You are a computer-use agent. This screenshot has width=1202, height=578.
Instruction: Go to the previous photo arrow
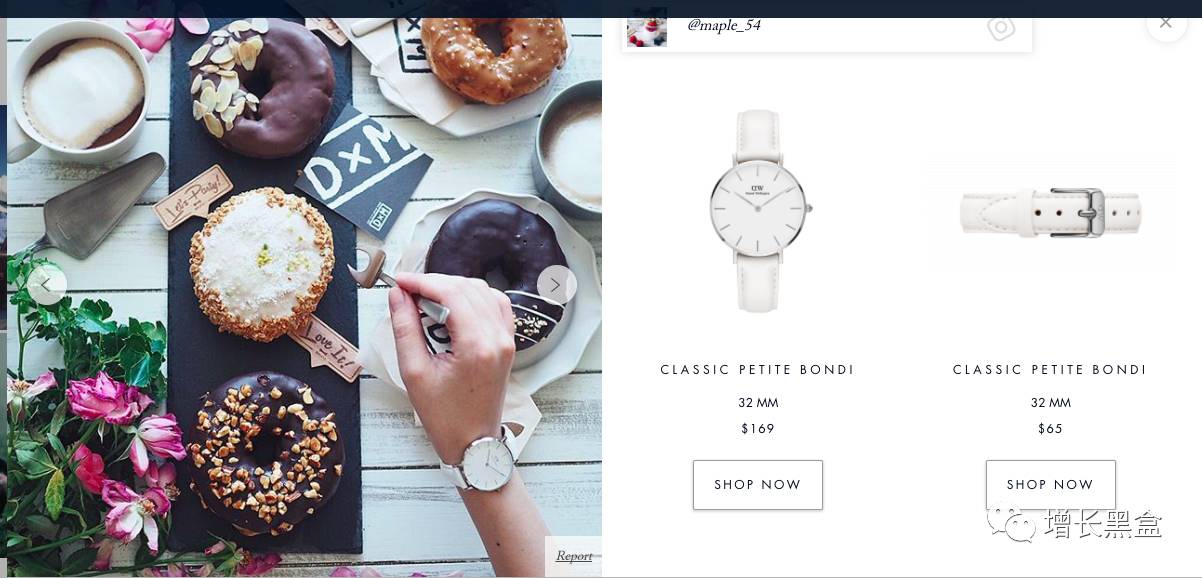tap(46, 285)
